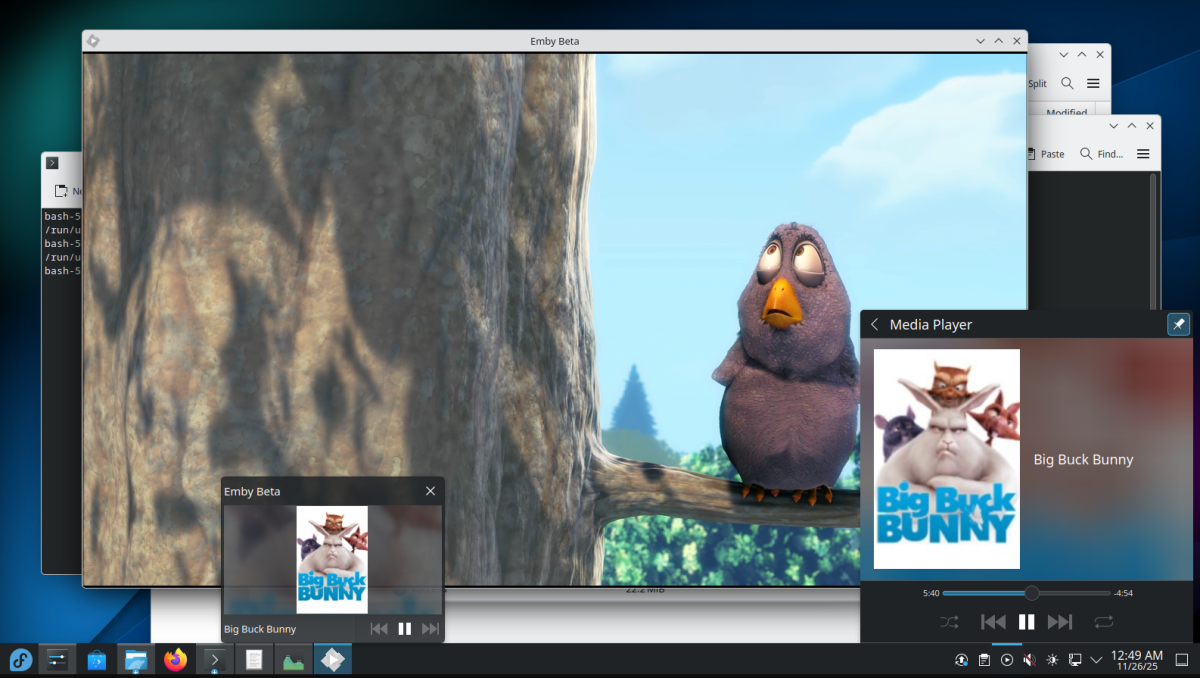
Task: Show desktop using the peek button
Action: (x=1181, y=660)
